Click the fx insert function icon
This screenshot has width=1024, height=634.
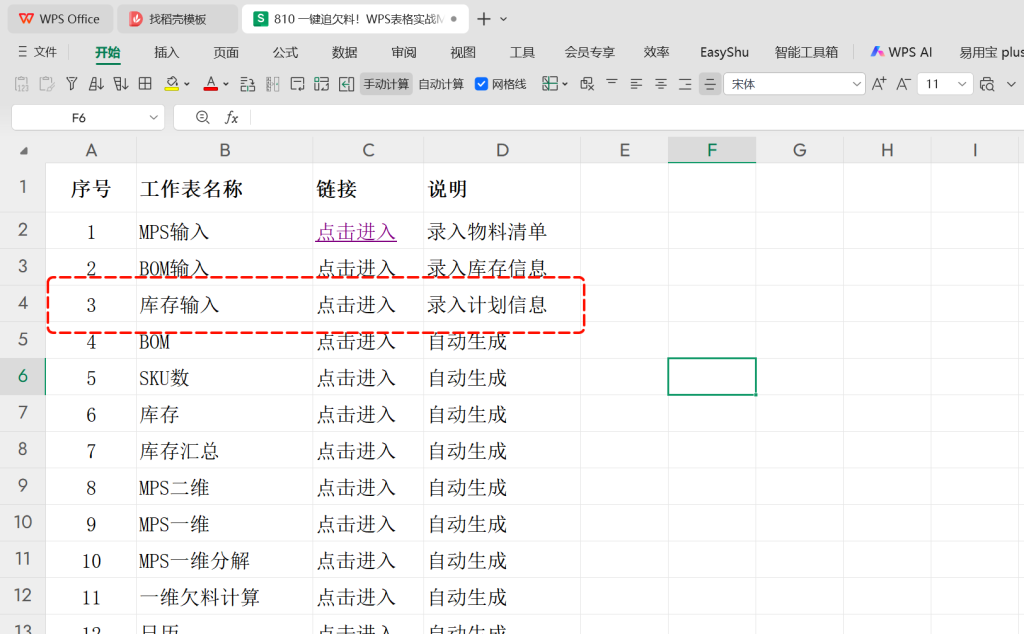(x=231, y=118)
